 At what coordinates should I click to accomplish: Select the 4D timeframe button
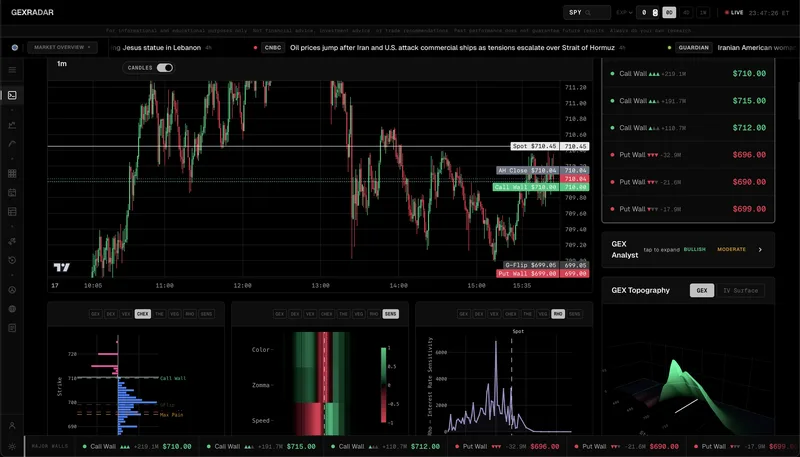686,13
